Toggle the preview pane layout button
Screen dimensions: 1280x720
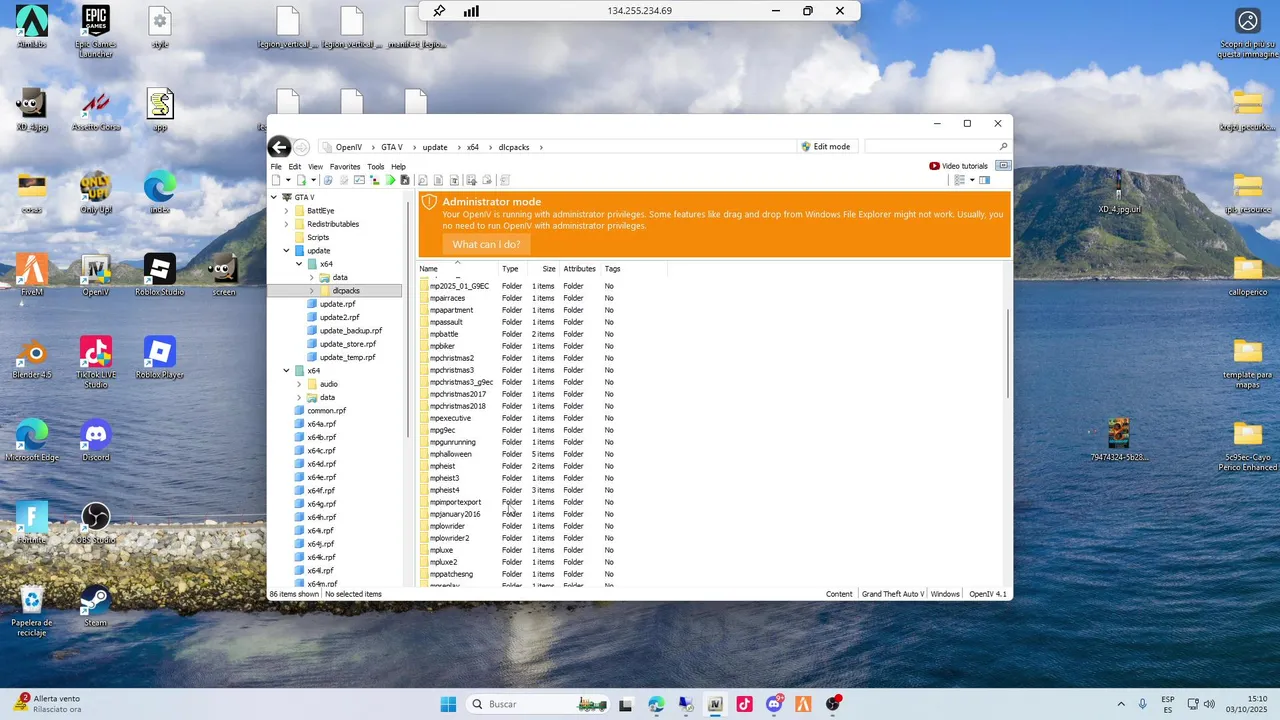pyautogui.click(x=984, y=180)
